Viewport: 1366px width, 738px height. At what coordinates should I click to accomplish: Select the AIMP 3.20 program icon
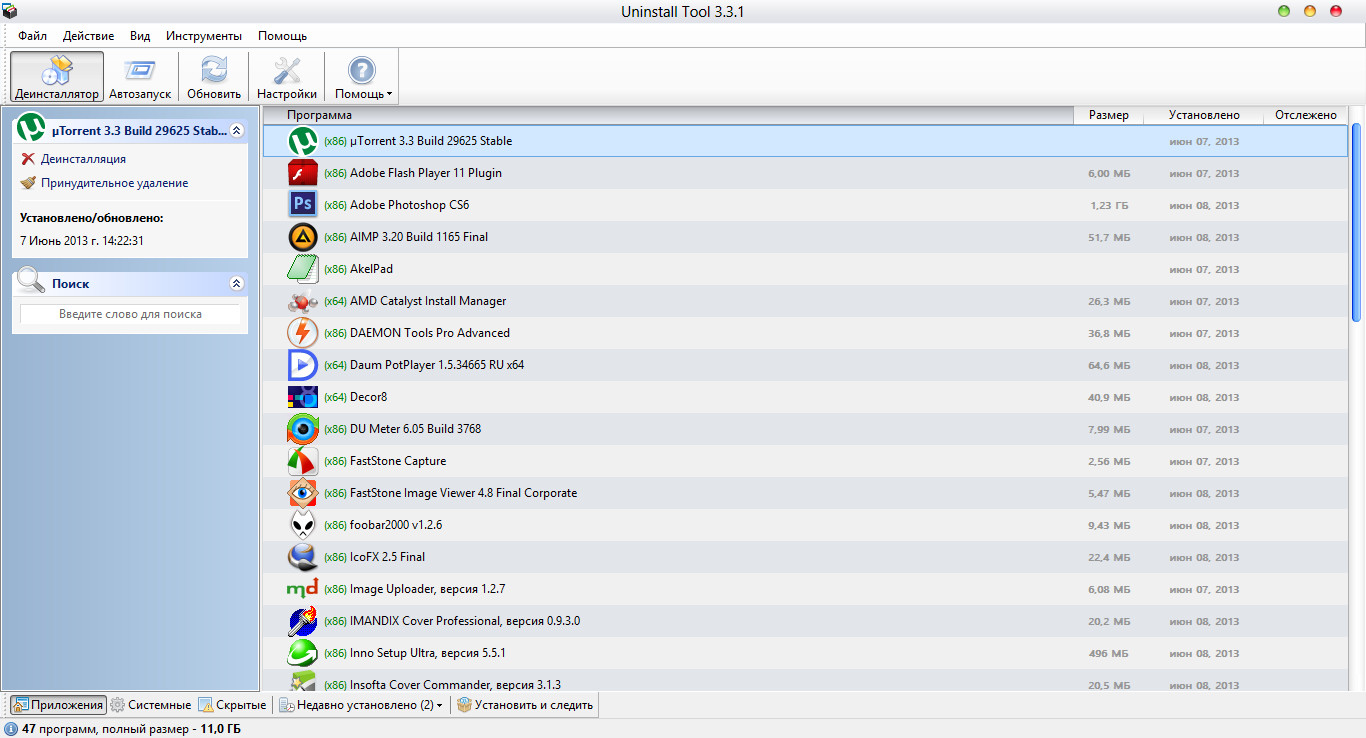pos(302,237)
